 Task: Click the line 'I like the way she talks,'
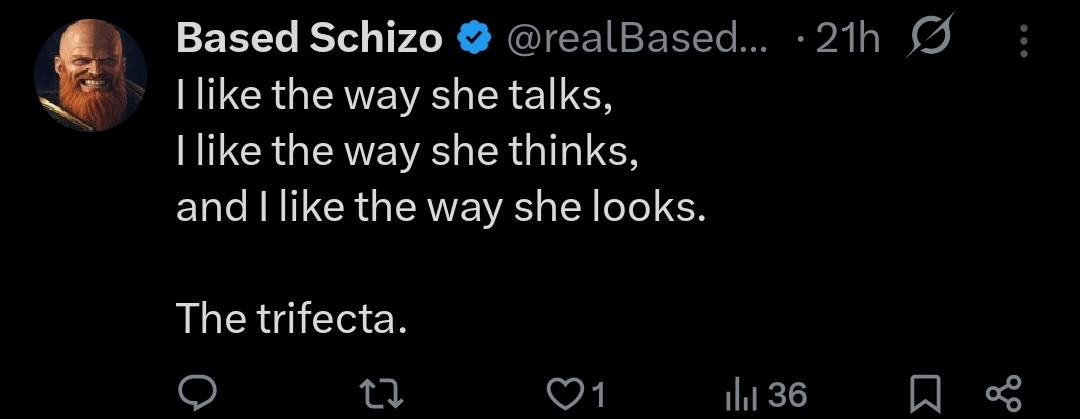[x=392, y=96]
